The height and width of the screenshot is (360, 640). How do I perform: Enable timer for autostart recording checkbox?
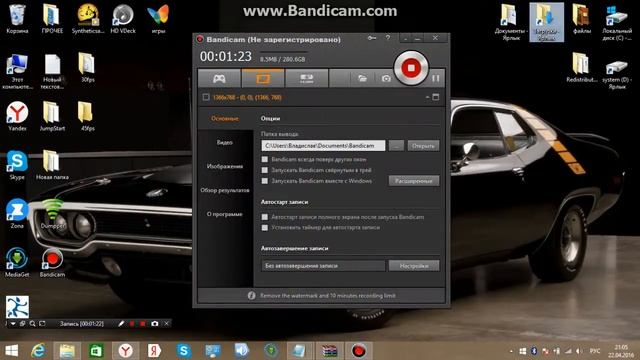click(264, 227)
